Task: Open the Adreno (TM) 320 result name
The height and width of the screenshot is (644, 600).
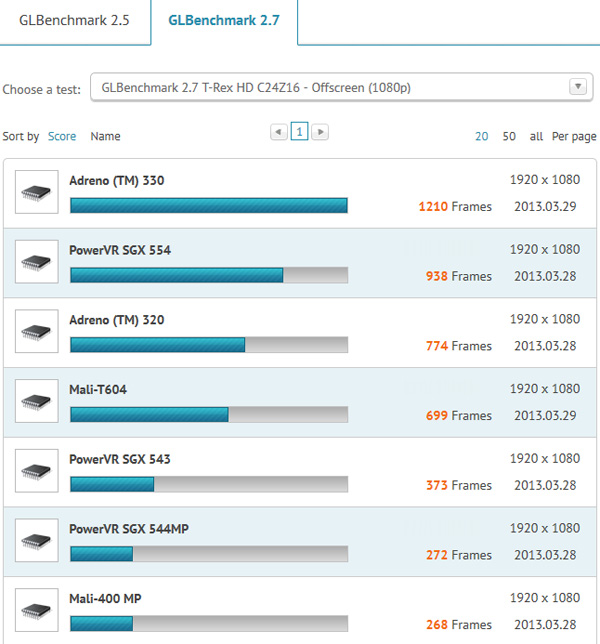Action: point(117,320)
